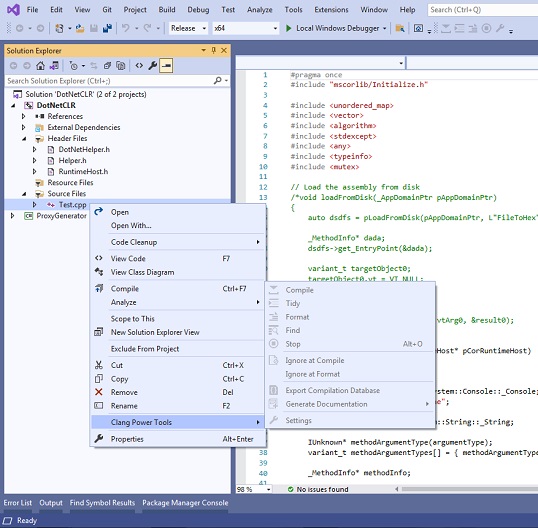Screen dimensions: 538x528
Task: Open the Output tab
Action: pos(51,503)
